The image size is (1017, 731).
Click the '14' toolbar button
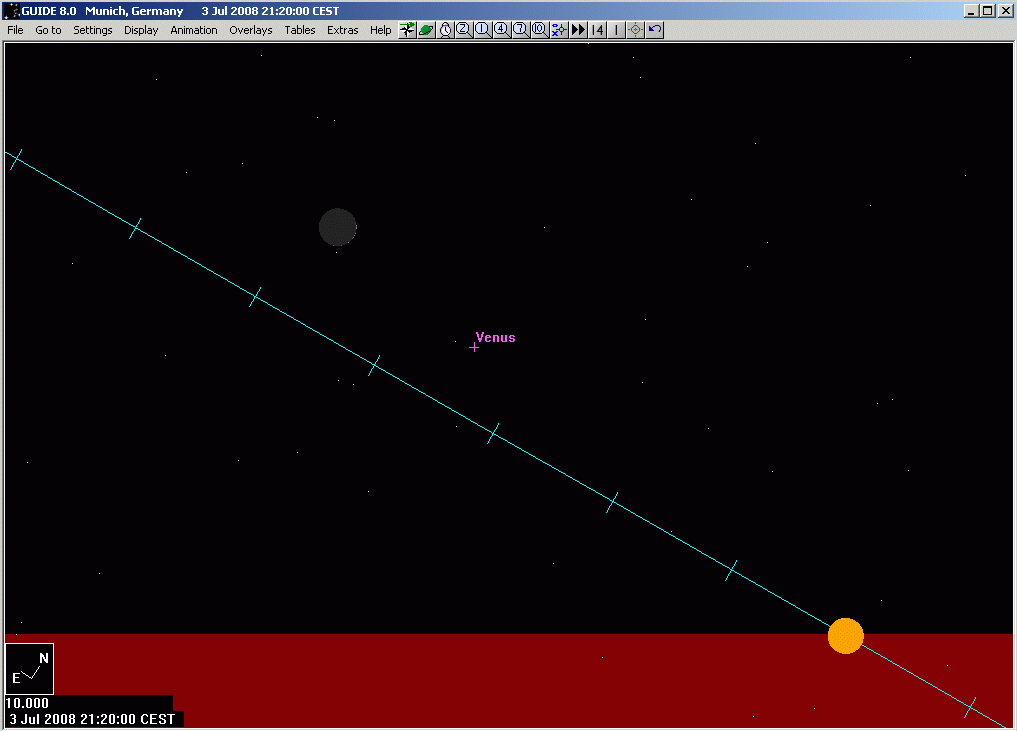[597, 30]
